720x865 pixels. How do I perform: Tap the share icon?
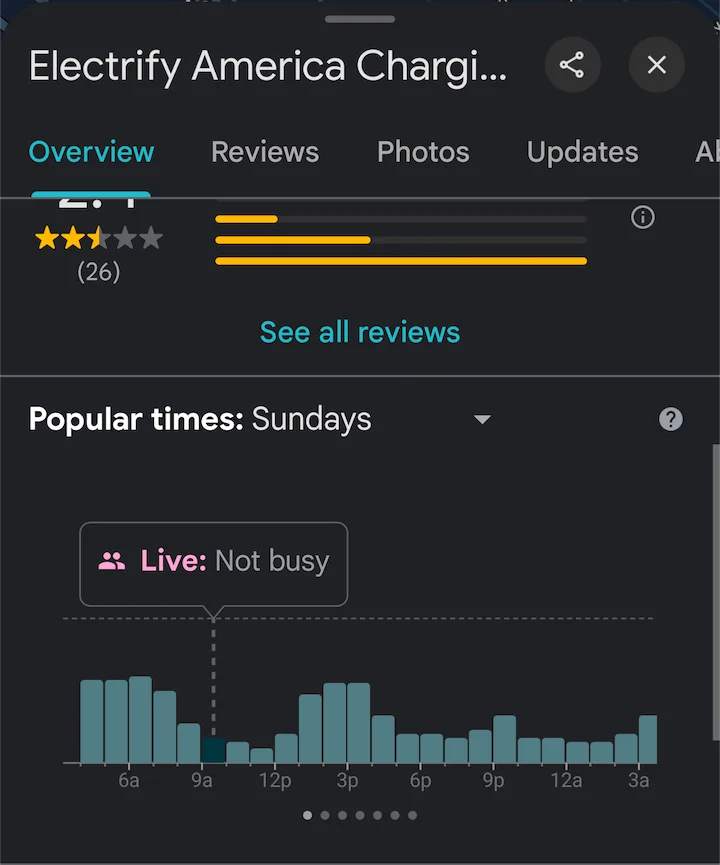click(x=572, y=65)
